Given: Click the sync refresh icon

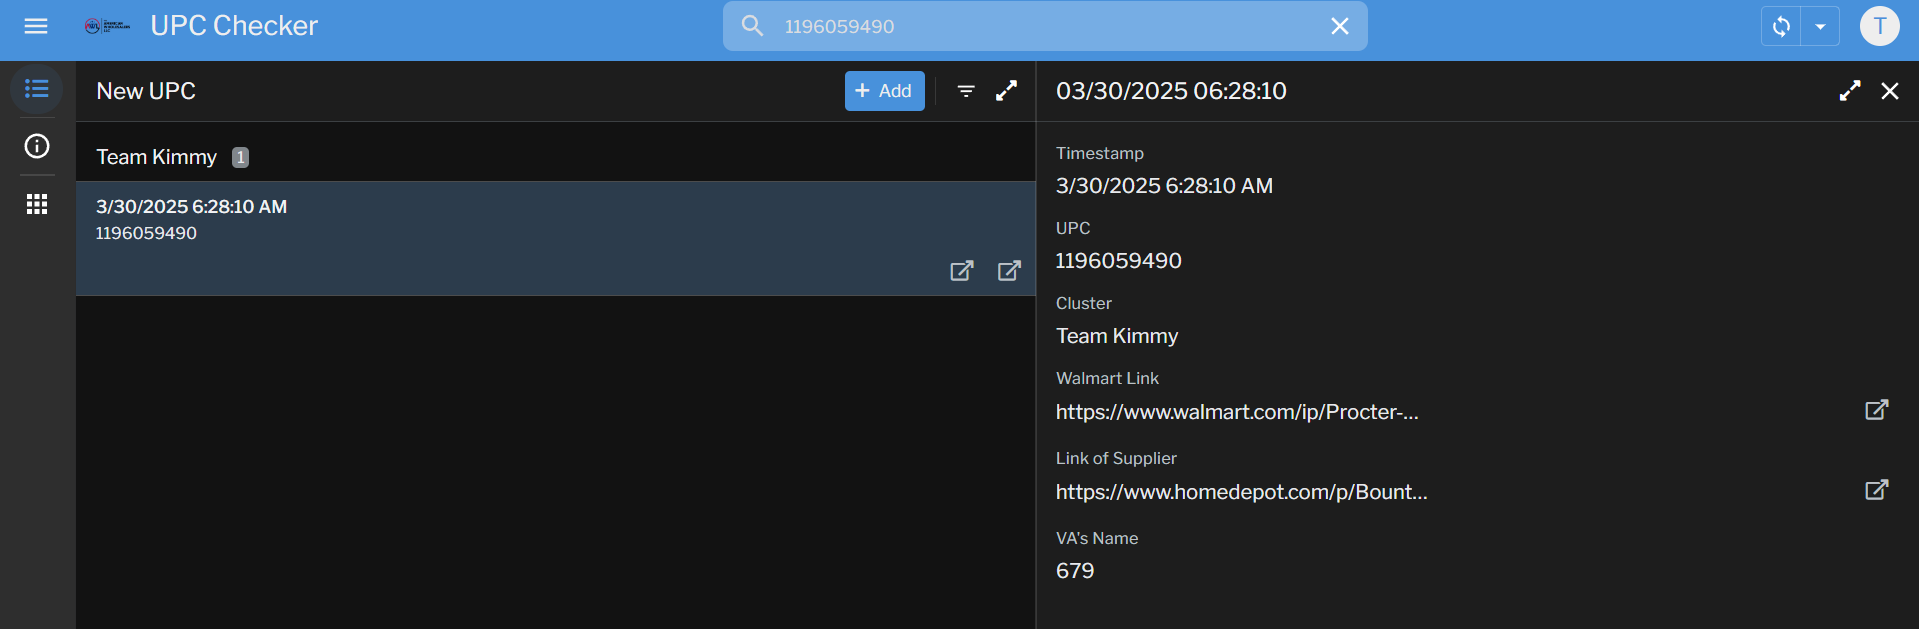Looking at the screenshot, I should (x=1781, y=26).
